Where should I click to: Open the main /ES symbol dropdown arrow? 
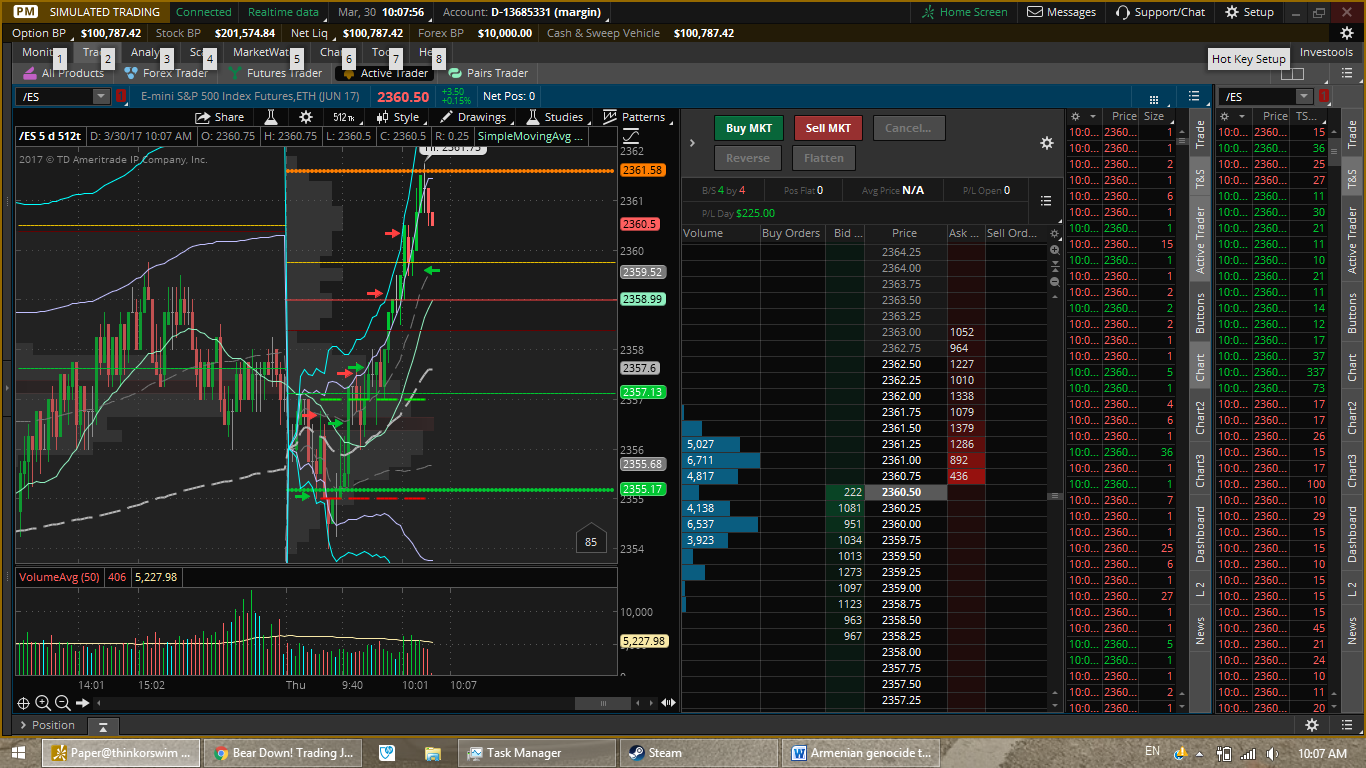[101, 96]
